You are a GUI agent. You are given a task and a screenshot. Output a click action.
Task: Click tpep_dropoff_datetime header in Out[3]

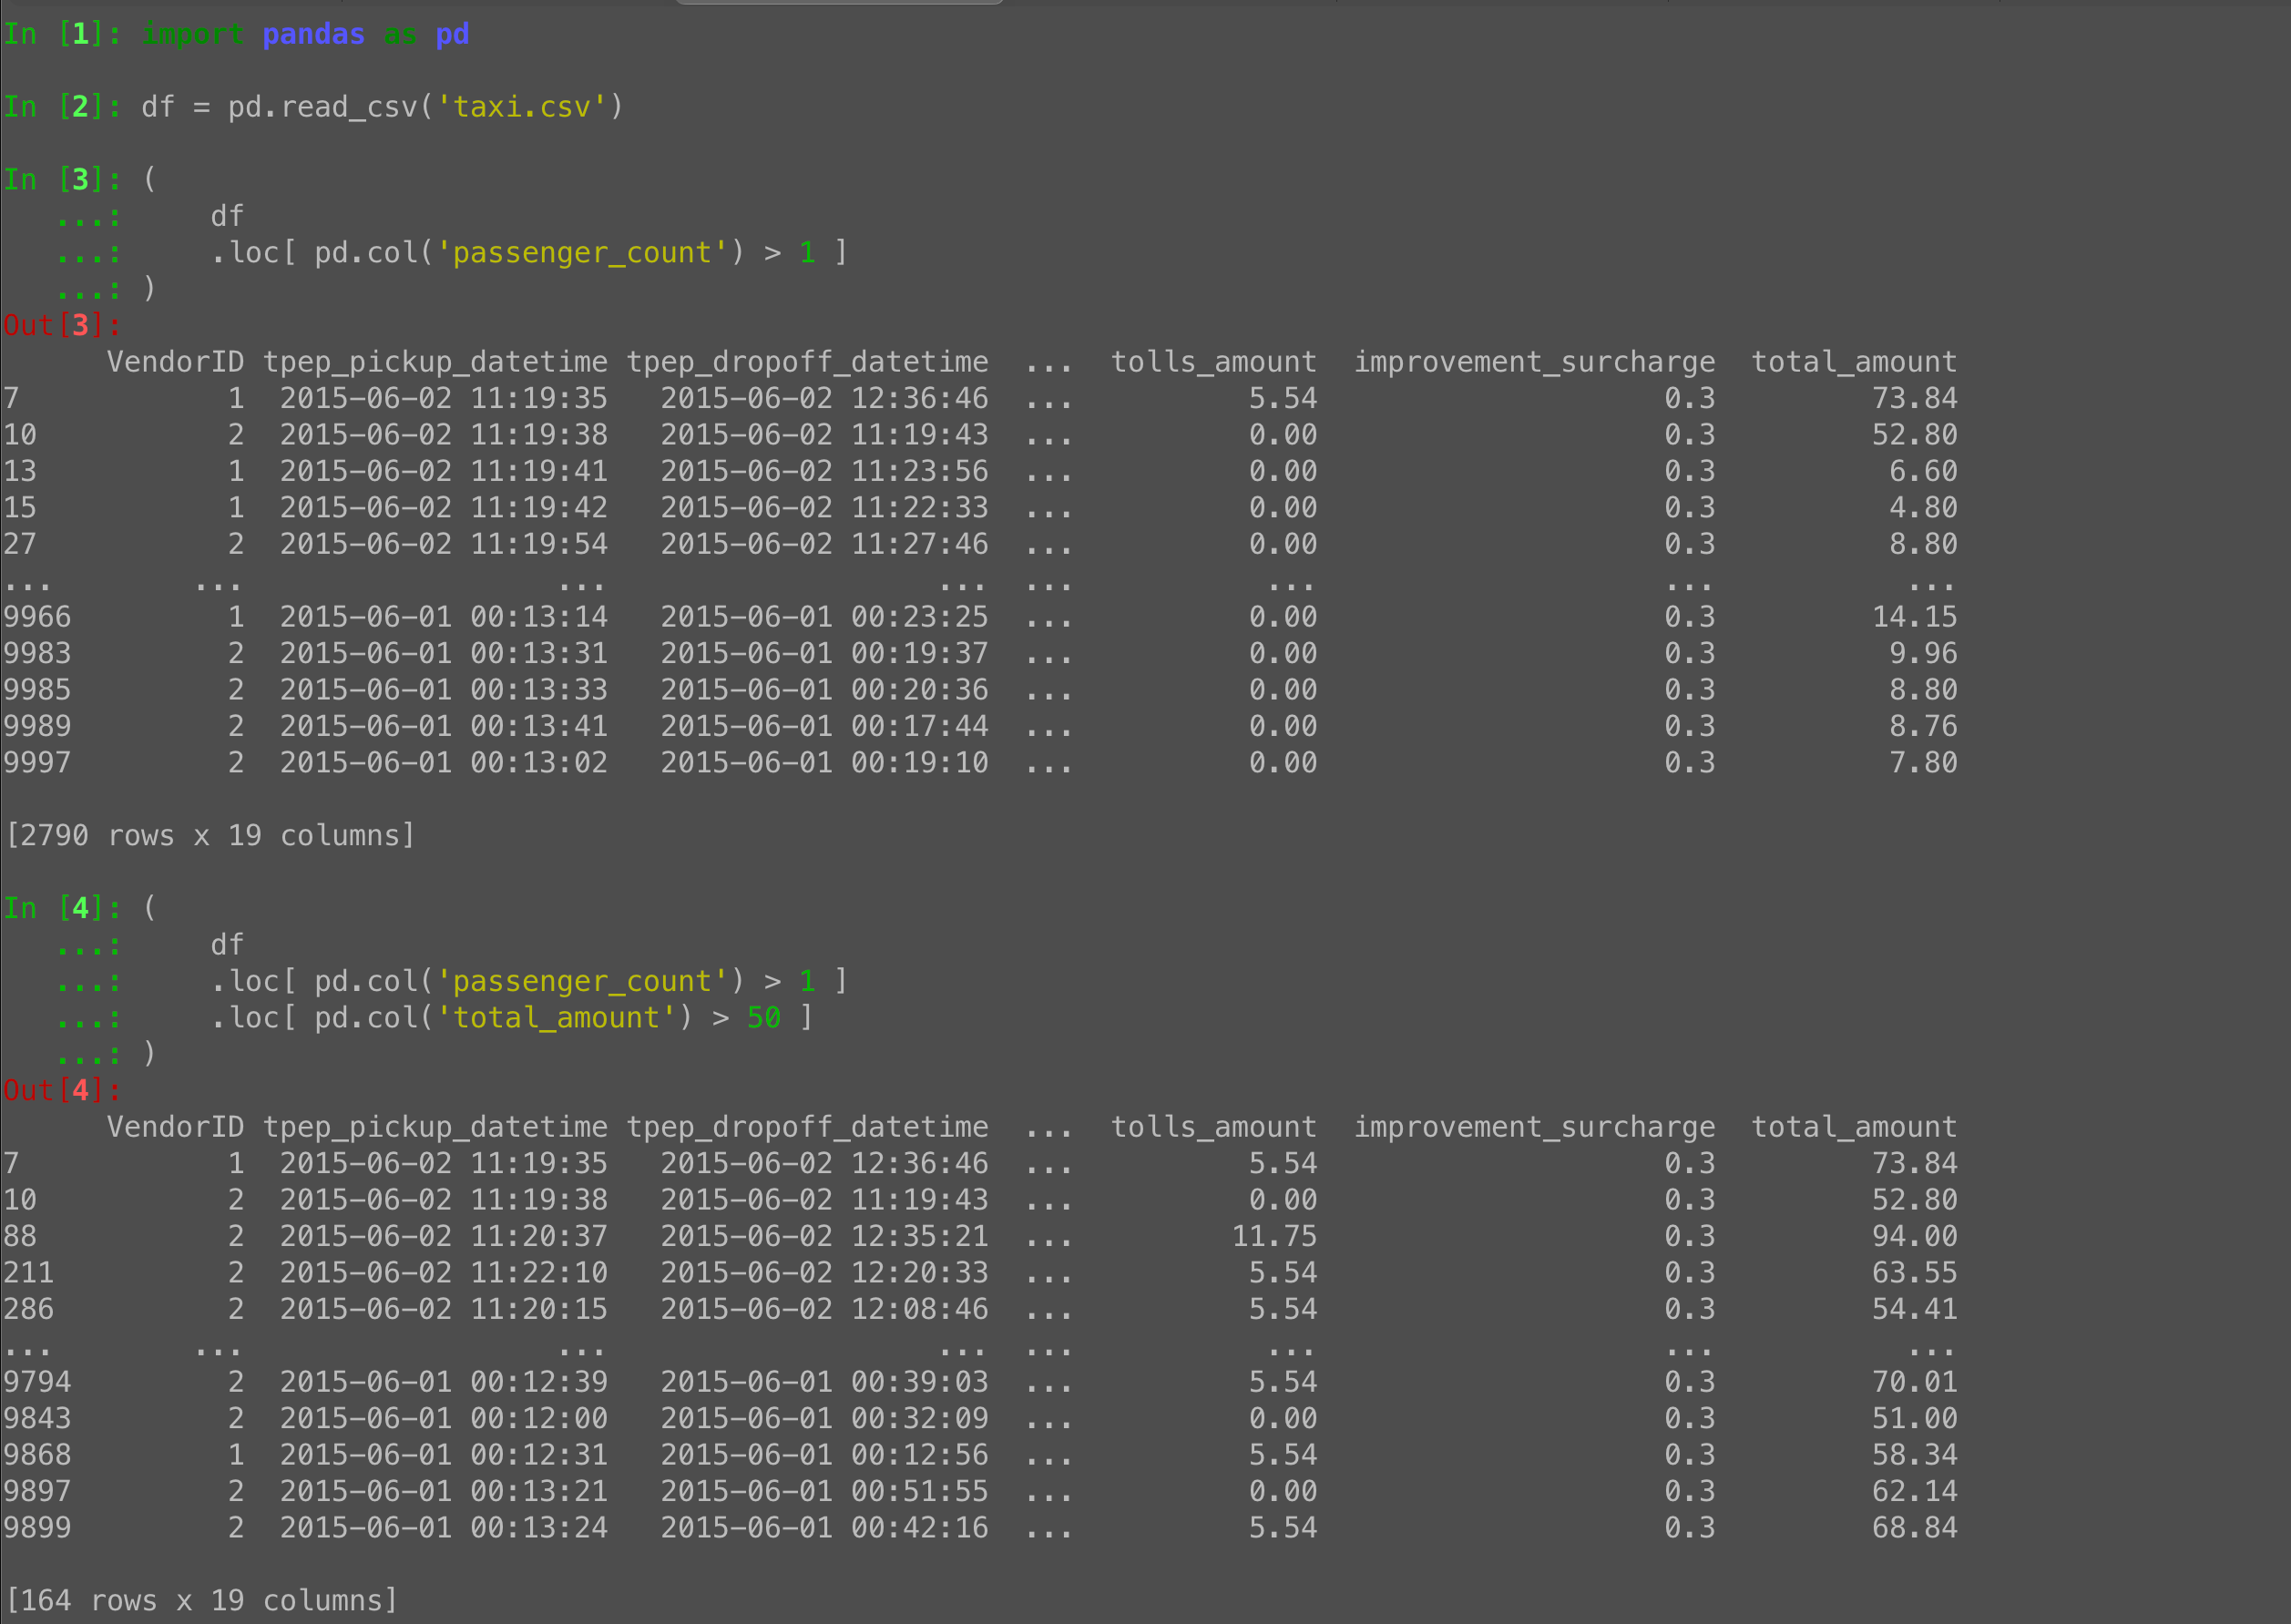[807, 362]
